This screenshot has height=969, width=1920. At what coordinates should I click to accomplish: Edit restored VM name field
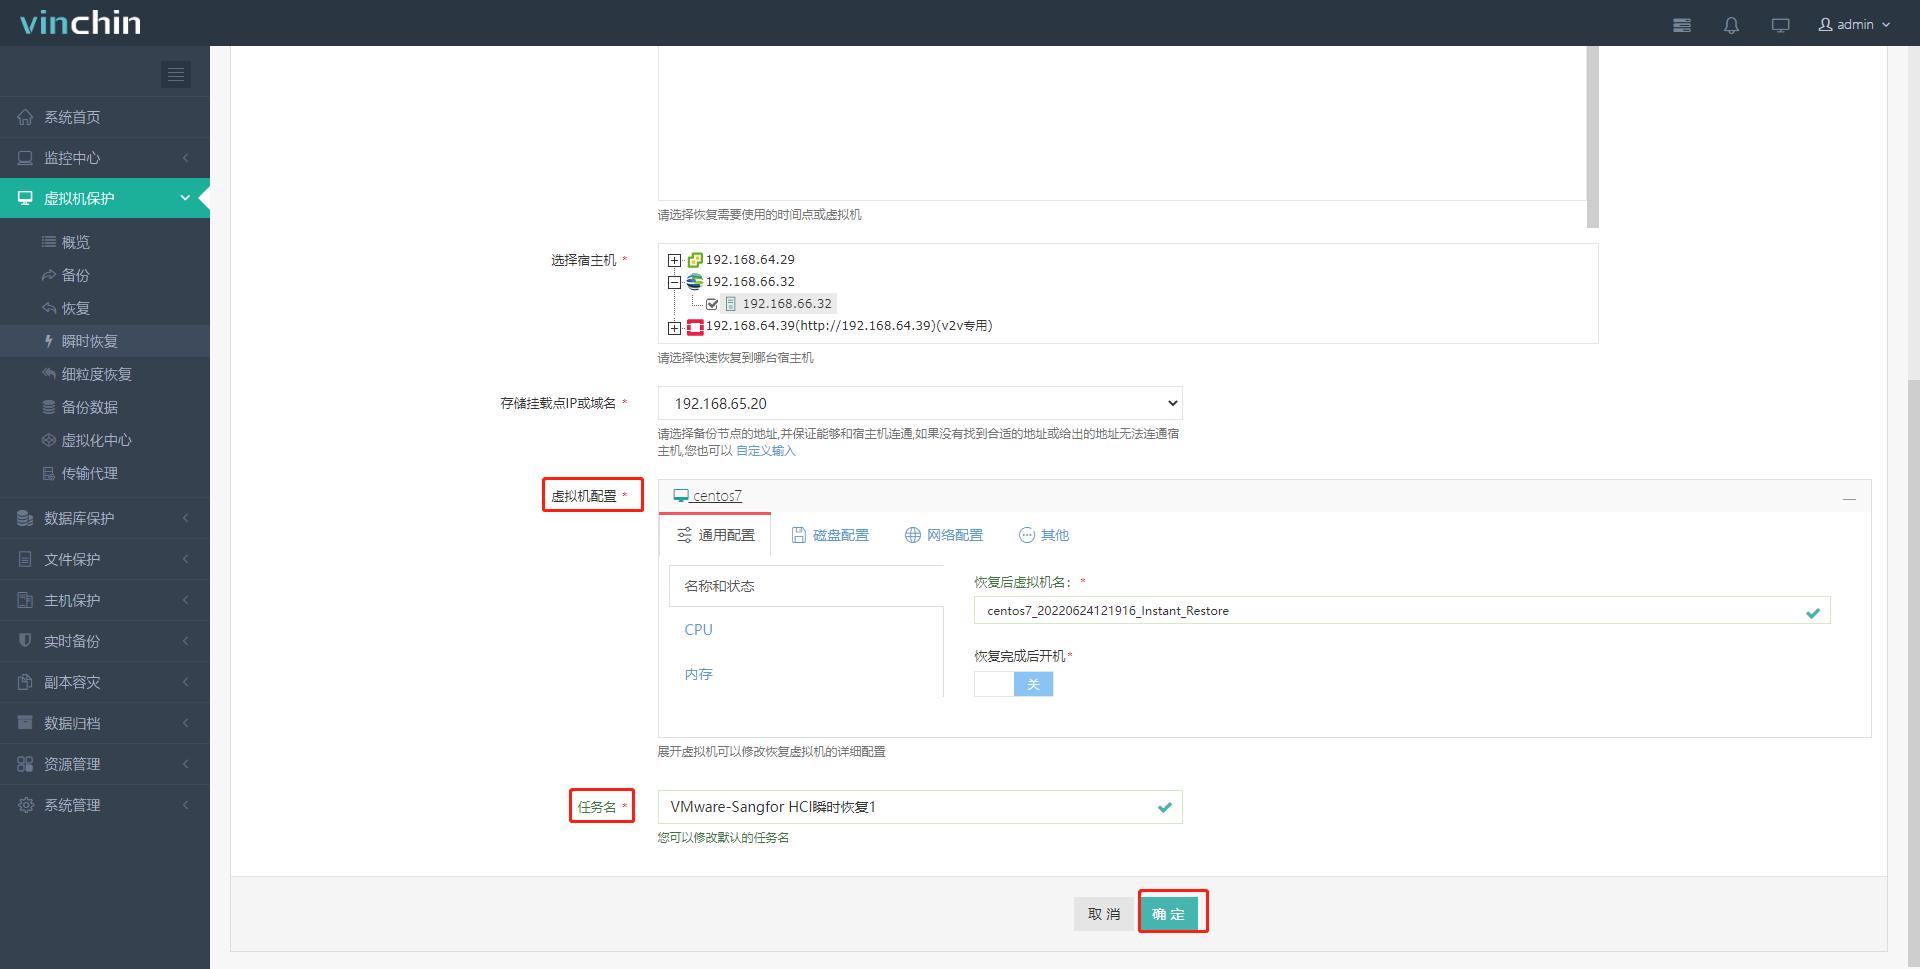1402,610
